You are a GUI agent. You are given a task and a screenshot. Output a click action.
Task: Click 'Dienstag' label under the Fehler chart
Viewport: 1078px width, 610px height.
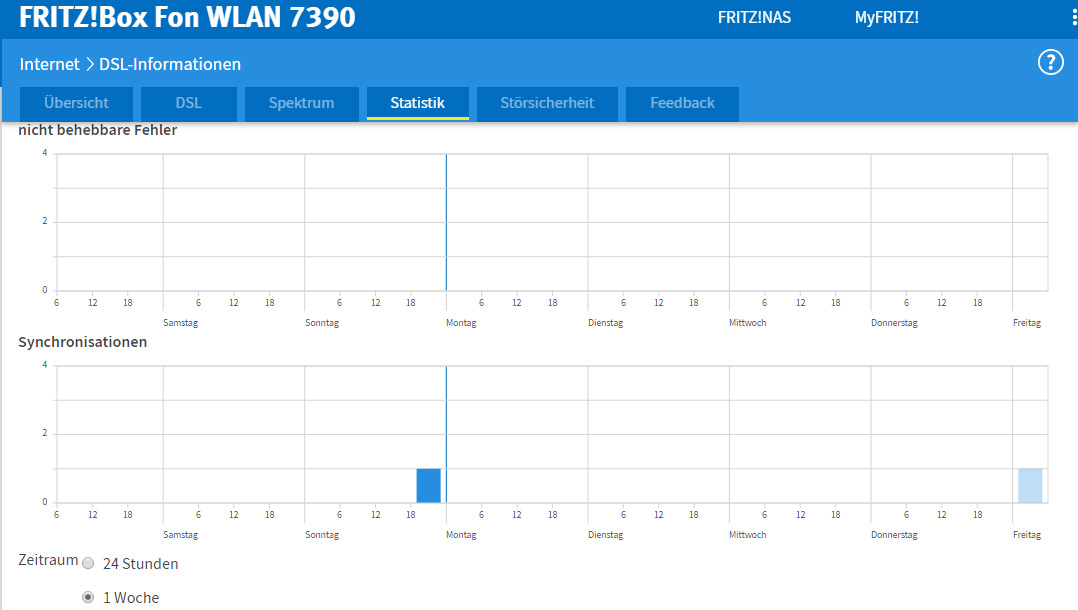coord(605,323)
